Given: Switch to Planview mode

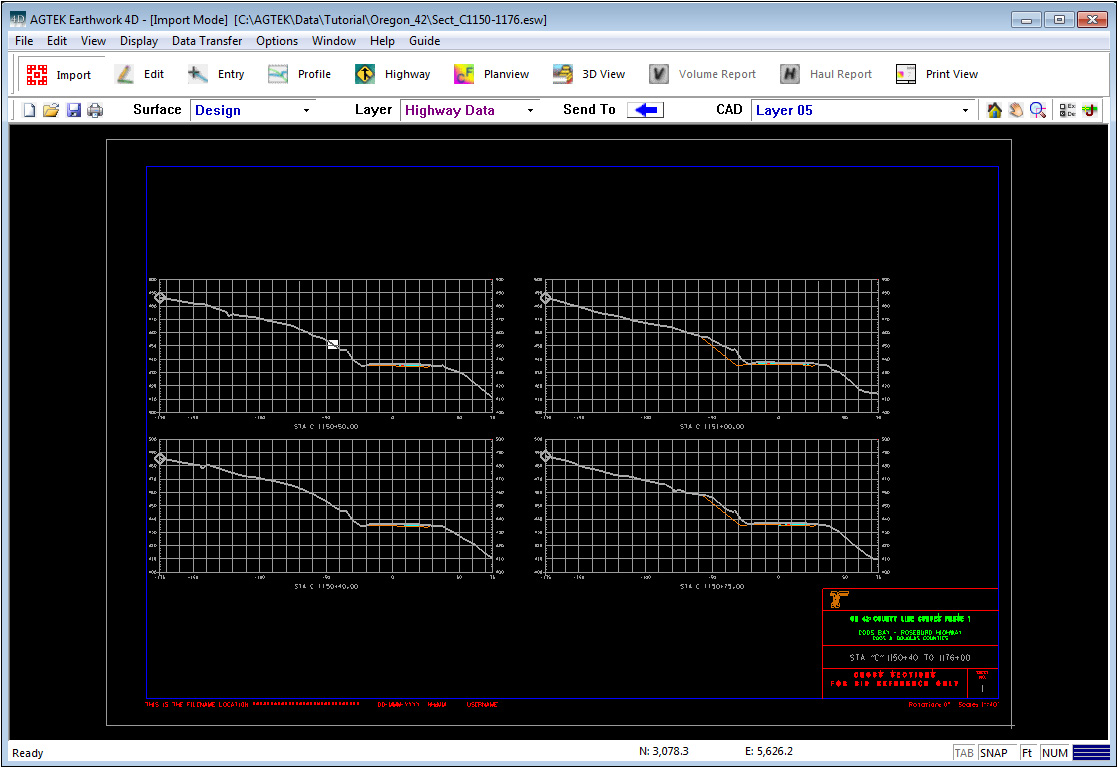Looking at the screenshot, I should 491,74.
